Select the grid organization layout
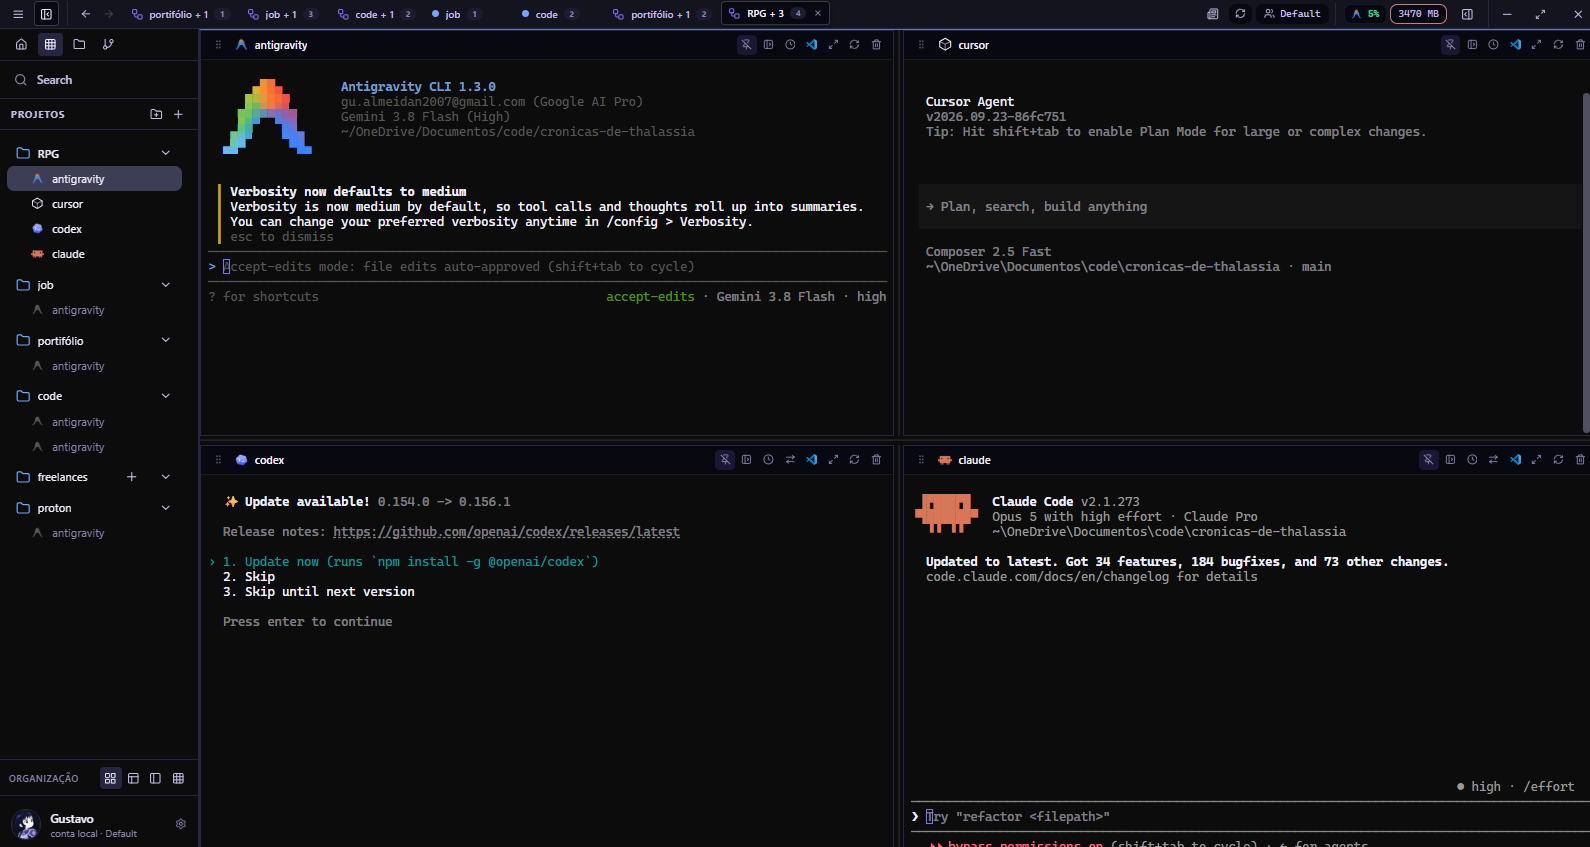This screenshot has width=1590, height=847. click(x=110, y=778)
